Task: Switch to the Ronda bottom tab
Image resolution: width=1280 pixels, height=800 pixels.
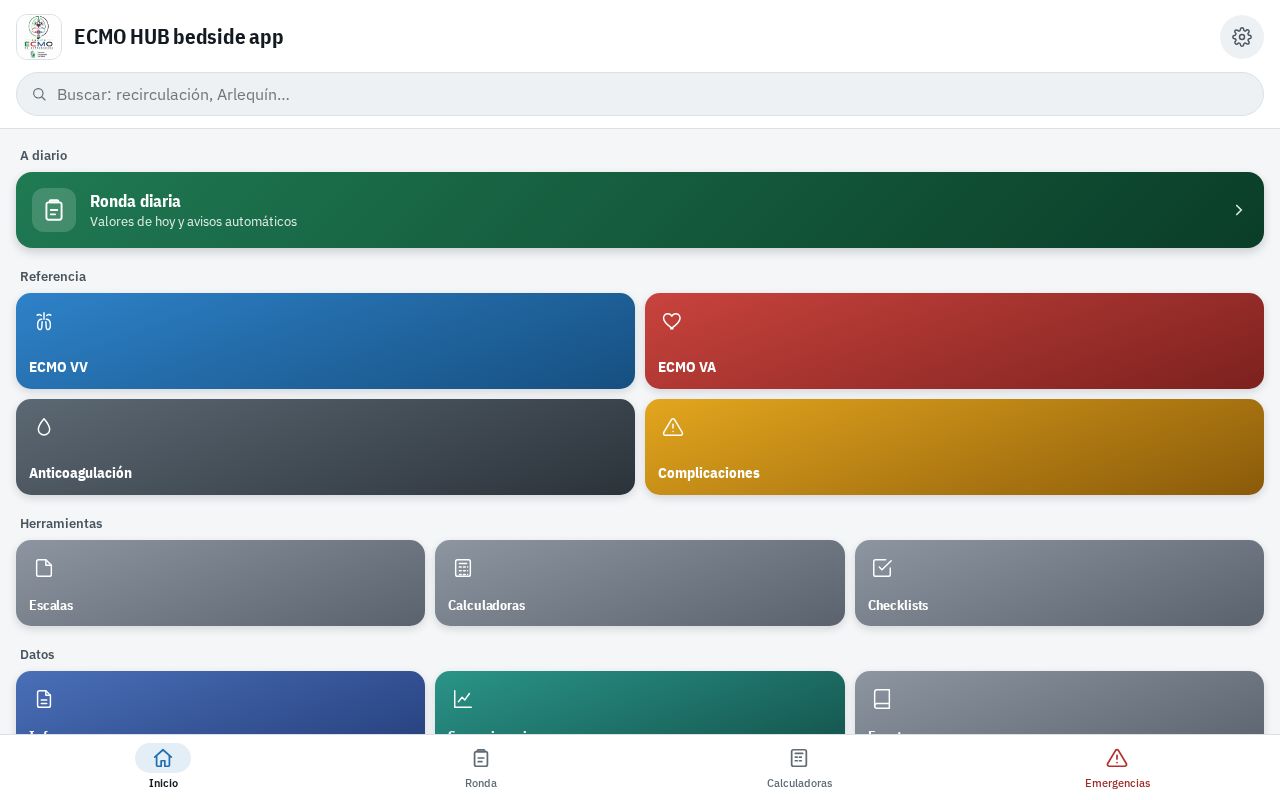Action: pos(481,767)
